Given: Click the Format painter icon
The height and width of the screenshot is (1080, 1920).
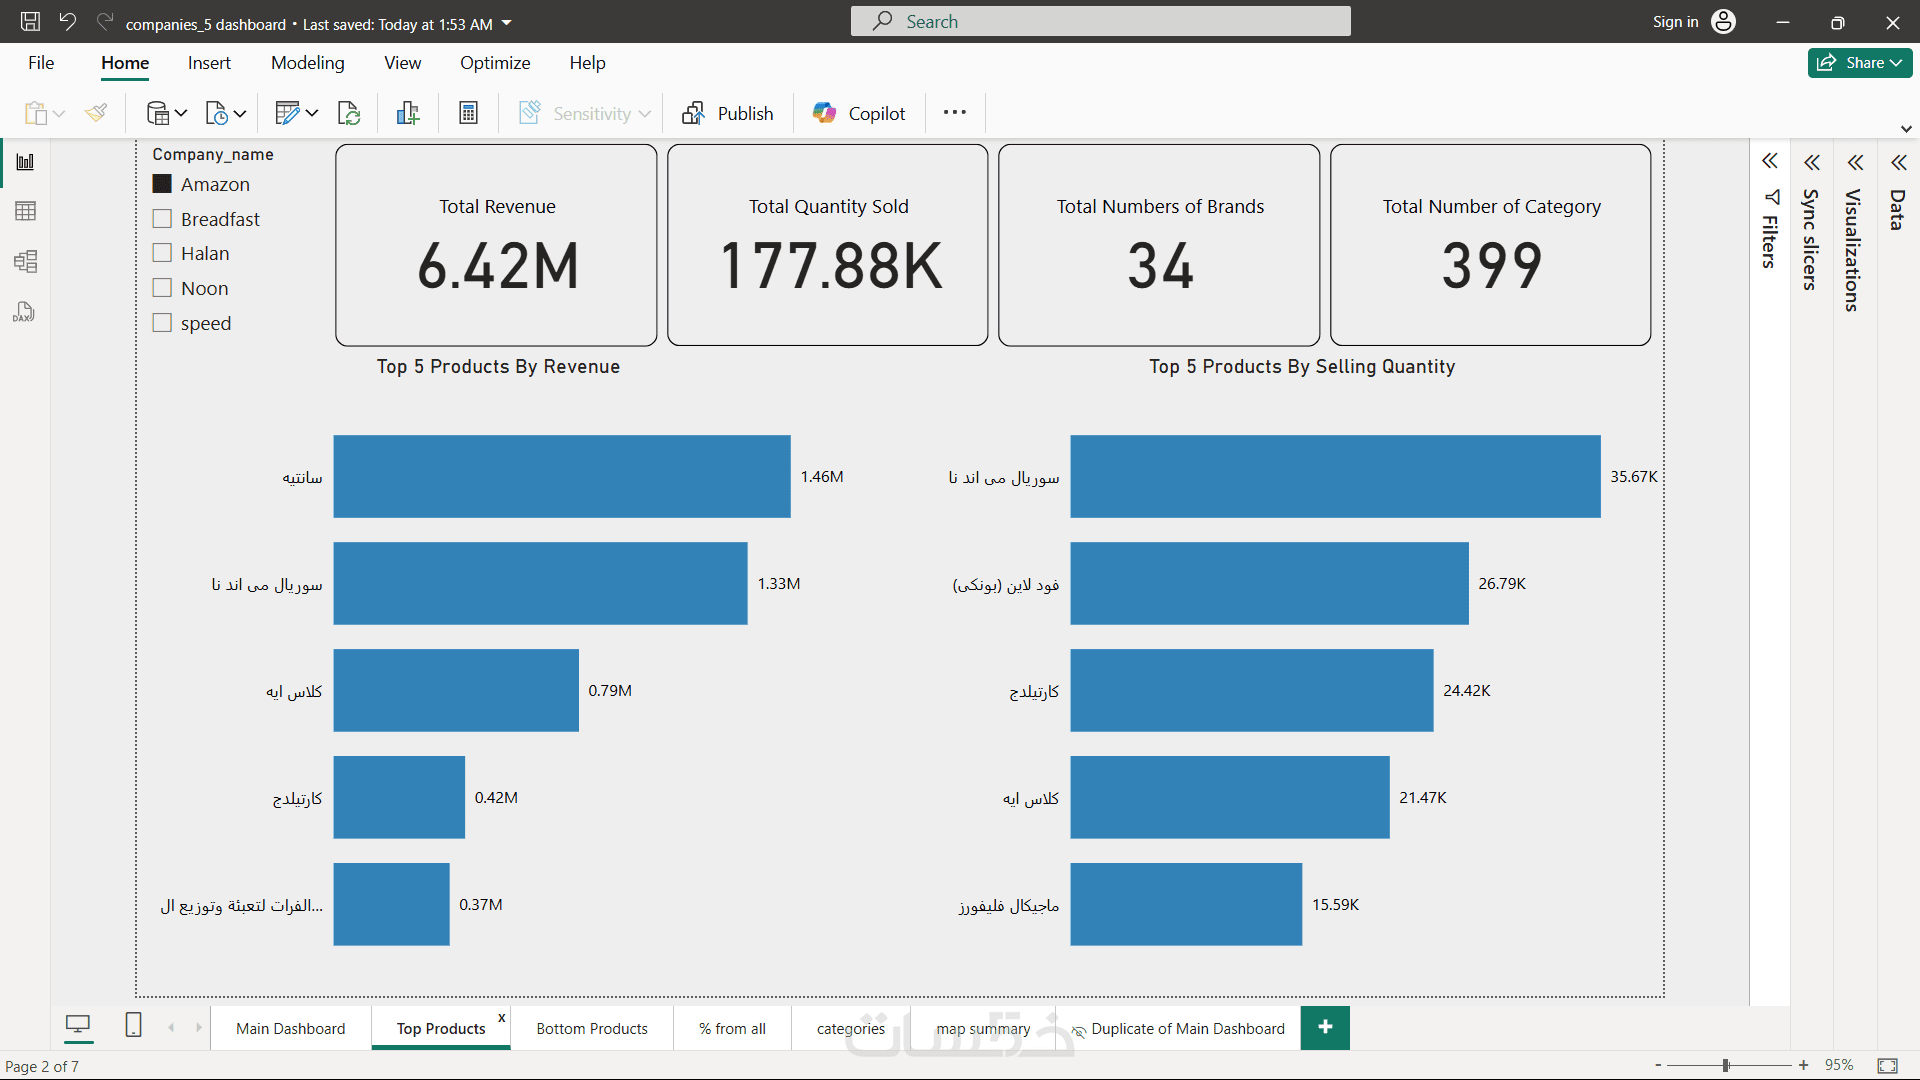Looking at the screenshot, I should pyautogui.click(x=96, y=113).
